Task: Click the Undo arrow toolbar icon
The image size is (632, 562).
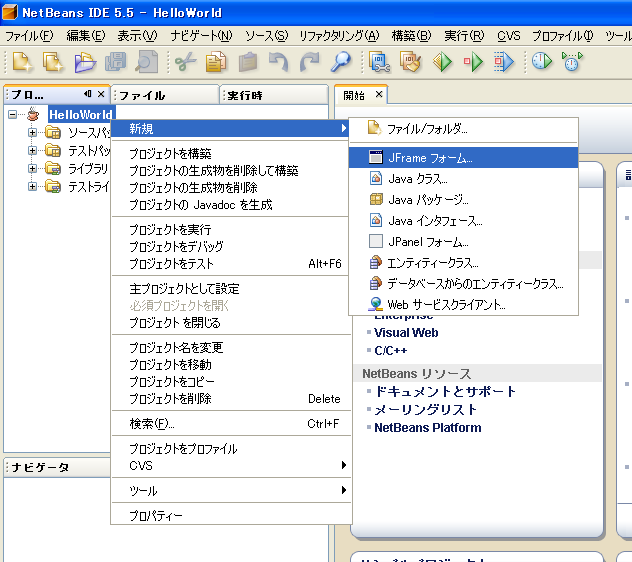Action: 278,62
